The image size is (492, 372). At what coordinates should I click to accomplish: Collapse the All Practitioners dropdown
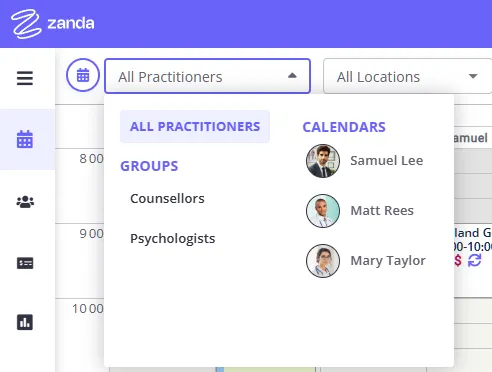pos(207,76)
